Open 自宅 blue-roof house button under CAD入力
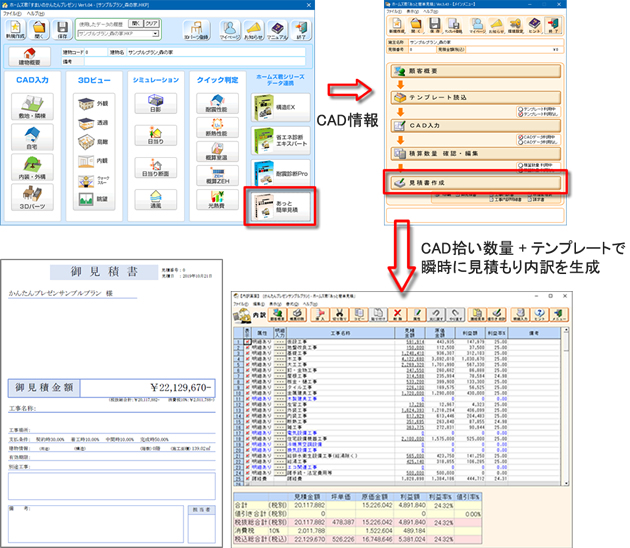Image resolution: width=630 pixels, height=548 pixels. (32, 137)
